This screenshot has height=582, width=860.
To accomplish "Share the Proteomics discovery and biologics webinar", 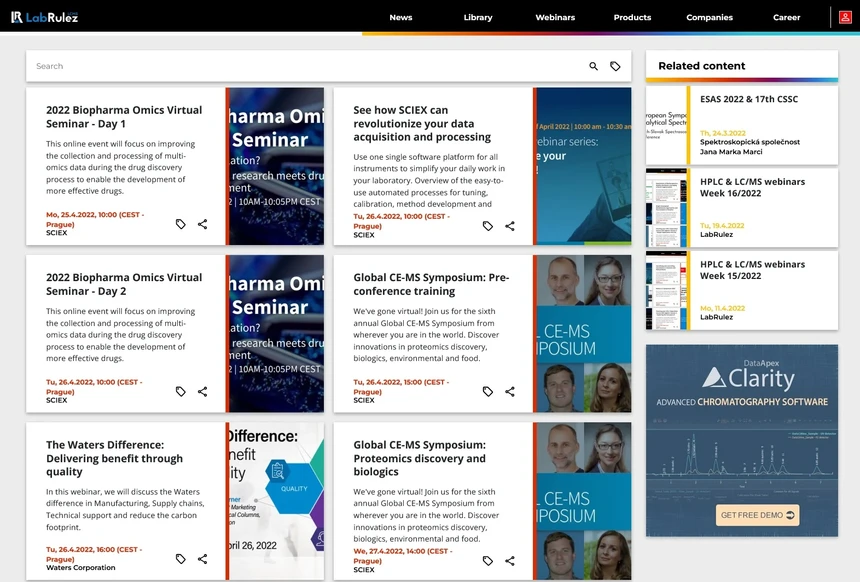I will click(x=510, y=561).
